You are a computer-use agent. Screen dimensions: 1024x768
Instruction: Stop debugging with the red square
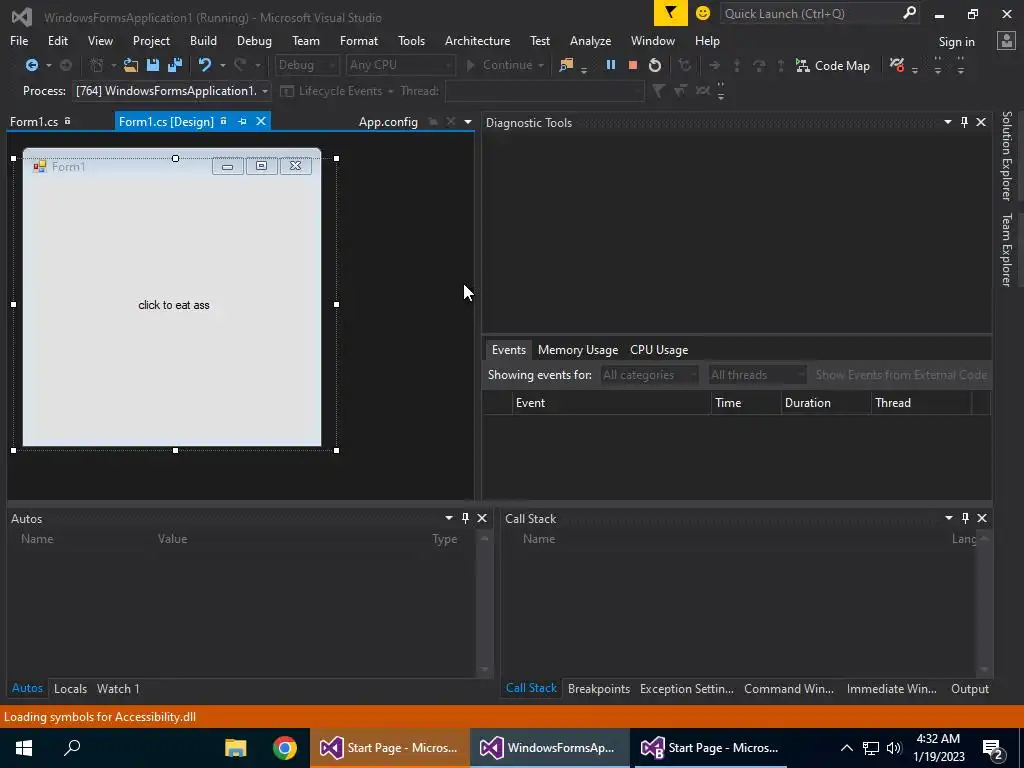point(632,65)
